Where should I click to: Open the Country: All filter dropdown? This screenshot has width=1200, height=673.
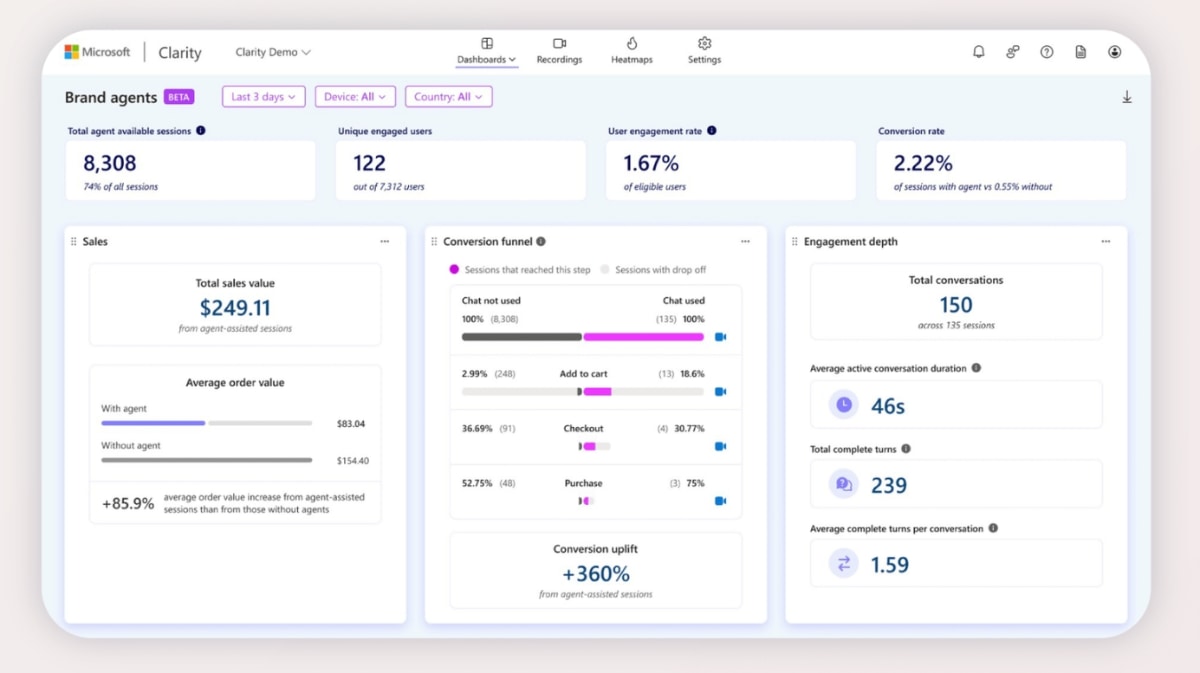click(x=448, y=97)
